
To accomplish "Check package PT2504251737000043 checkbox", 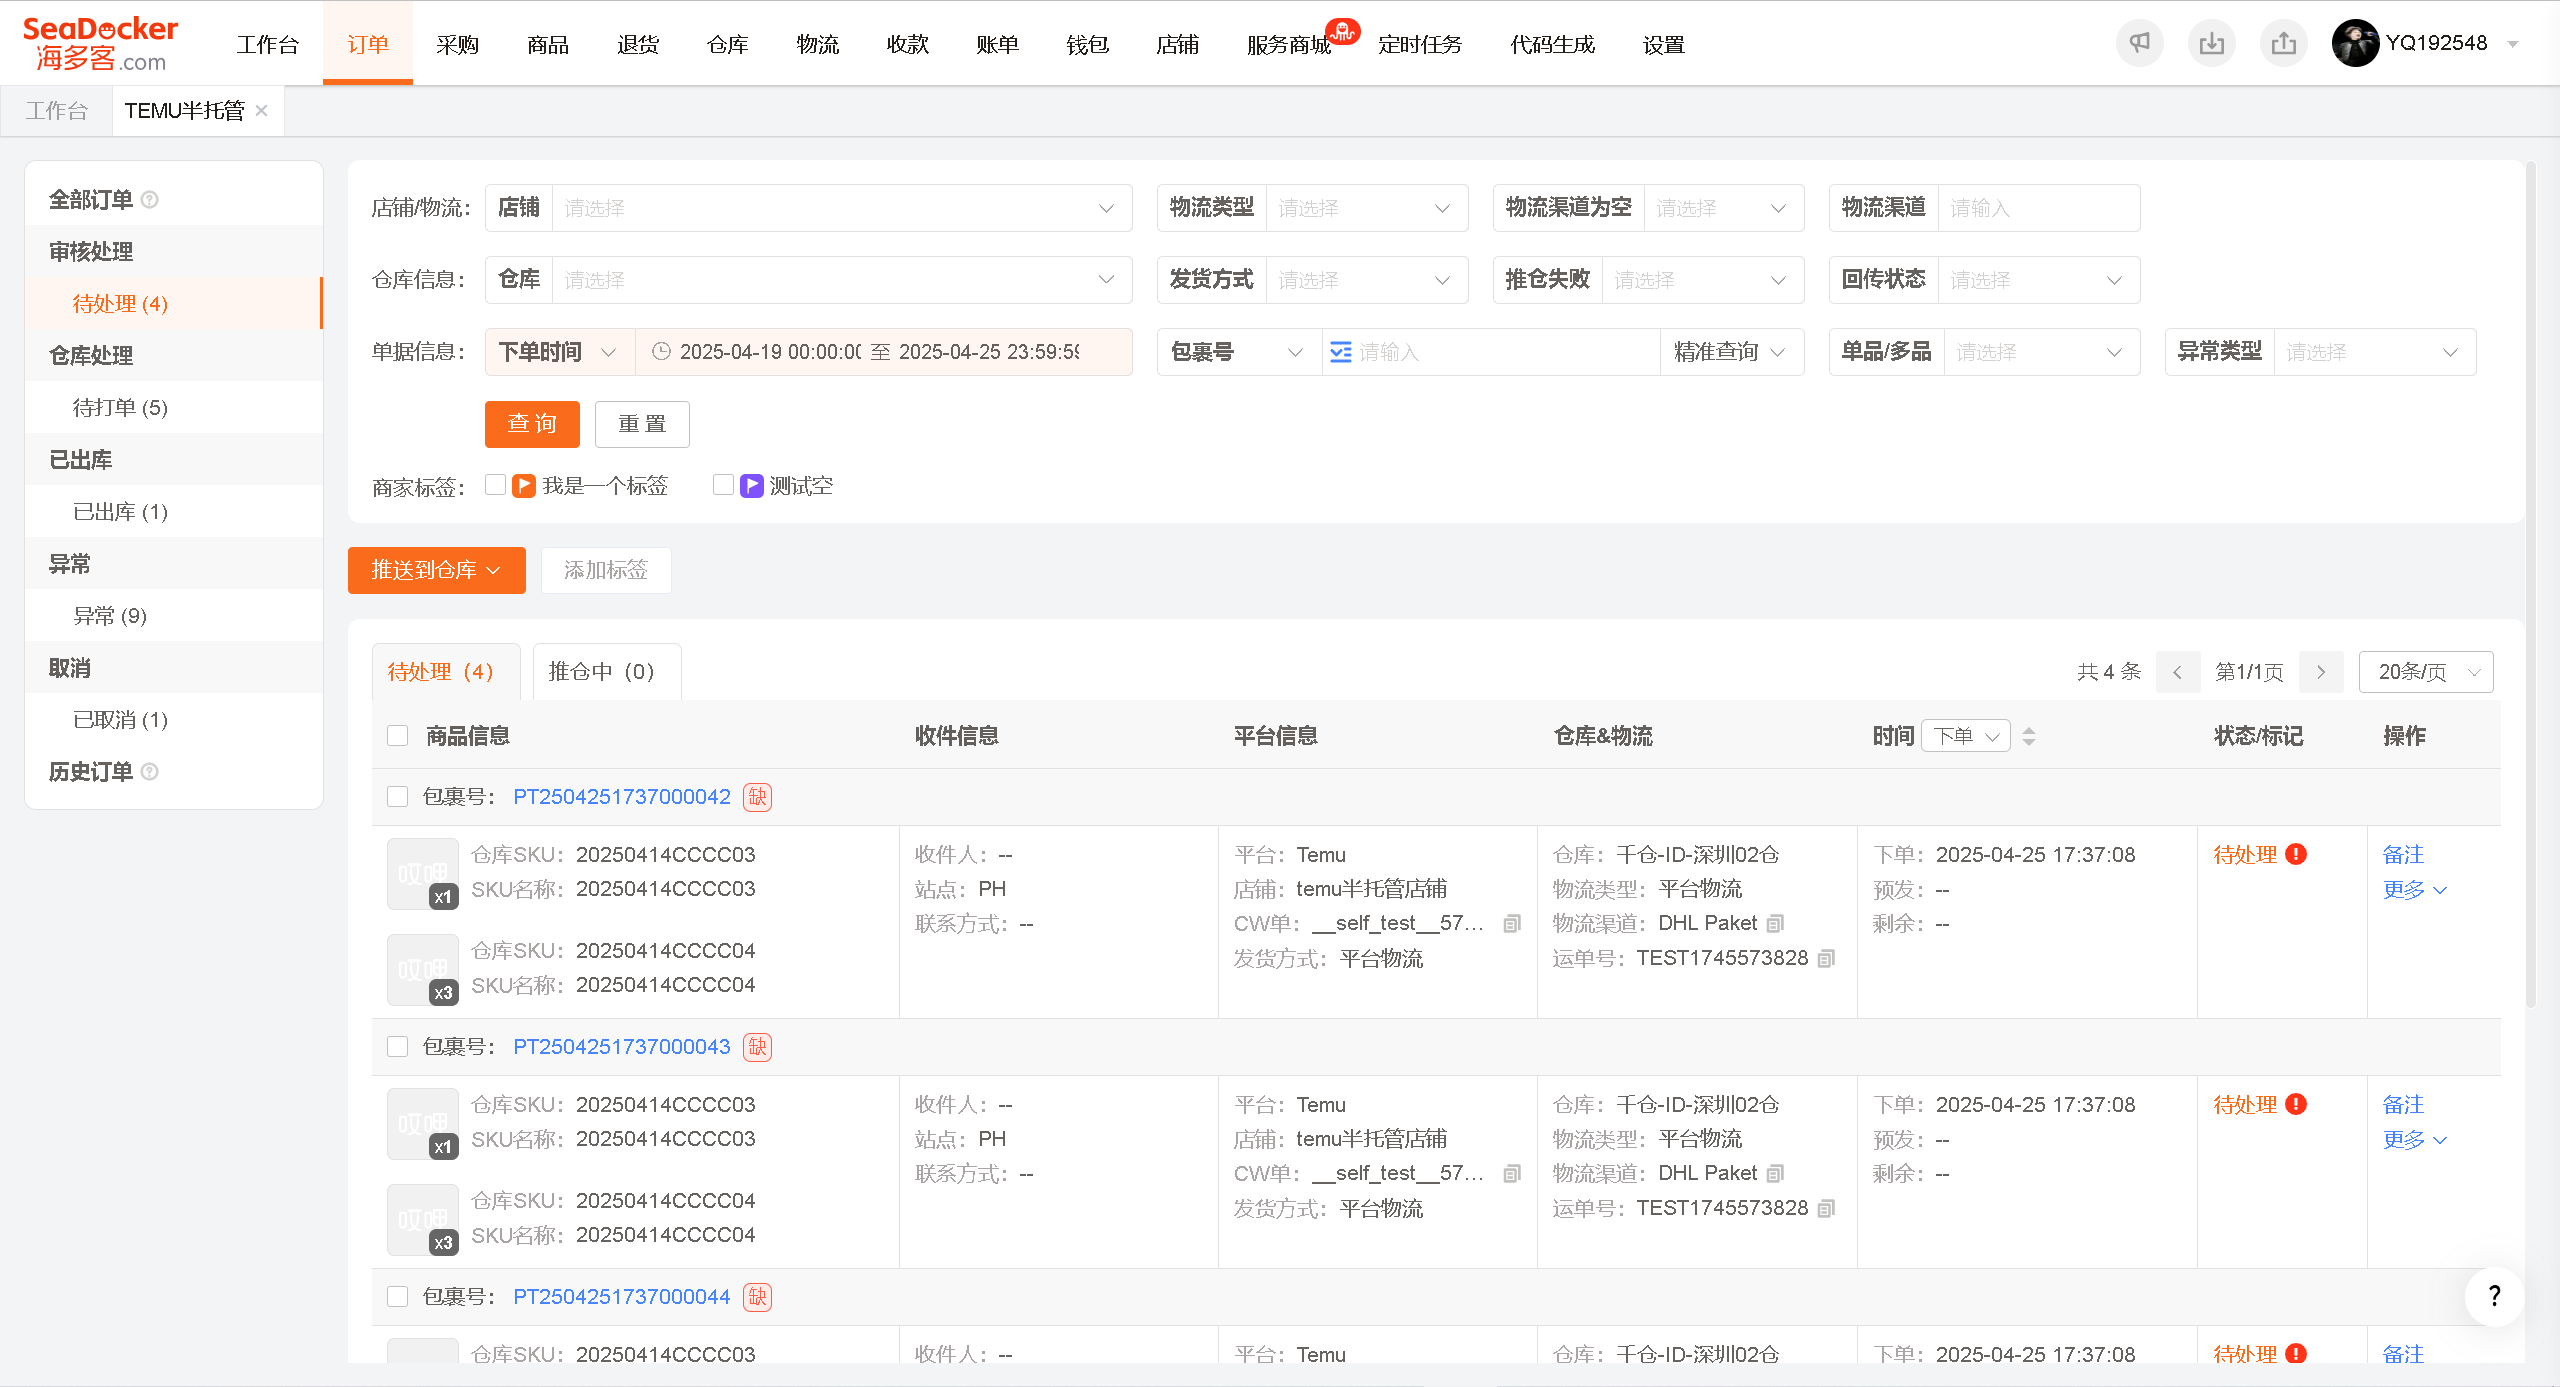I will 397,1047.
